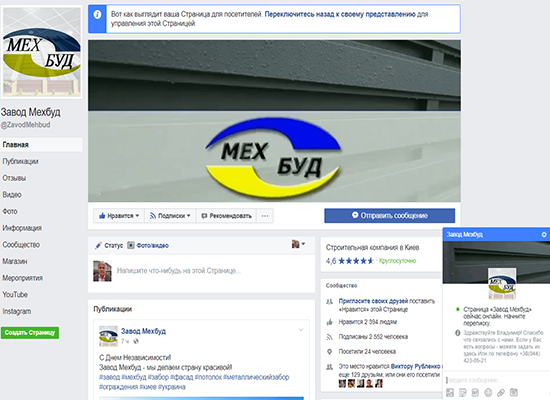Open YouTube tab in sidebar

15,294
